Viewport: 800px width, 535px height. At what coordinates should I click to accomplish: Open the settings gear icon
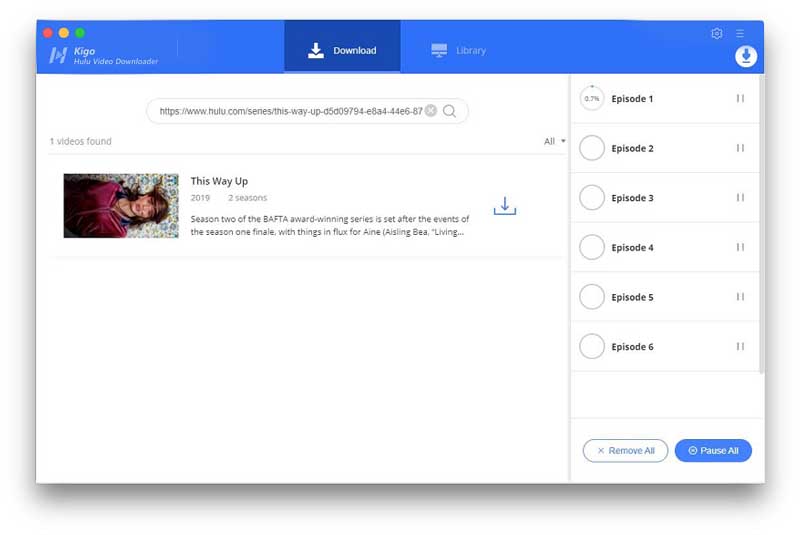coord(716,34)
